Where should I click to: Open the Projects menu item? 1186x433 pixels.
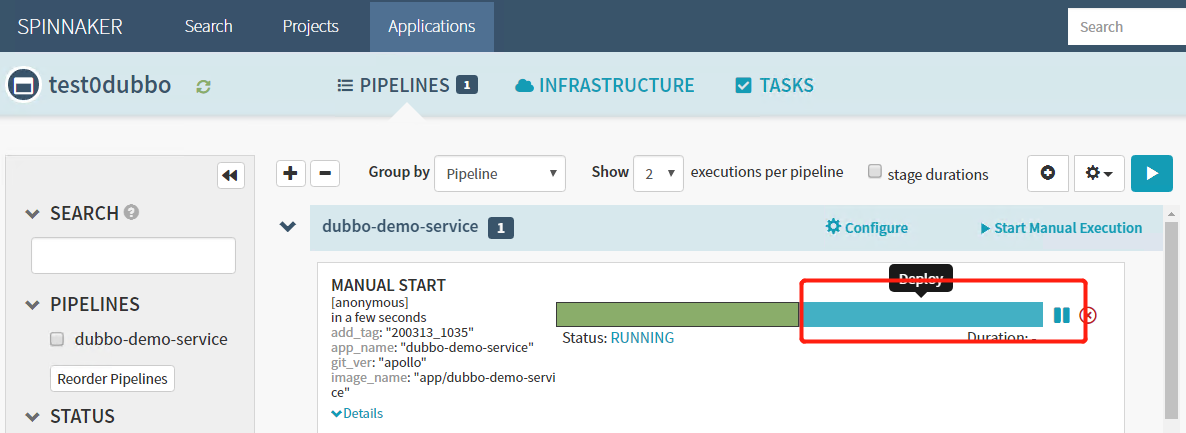pyautogui.click(x=310, y=26)
